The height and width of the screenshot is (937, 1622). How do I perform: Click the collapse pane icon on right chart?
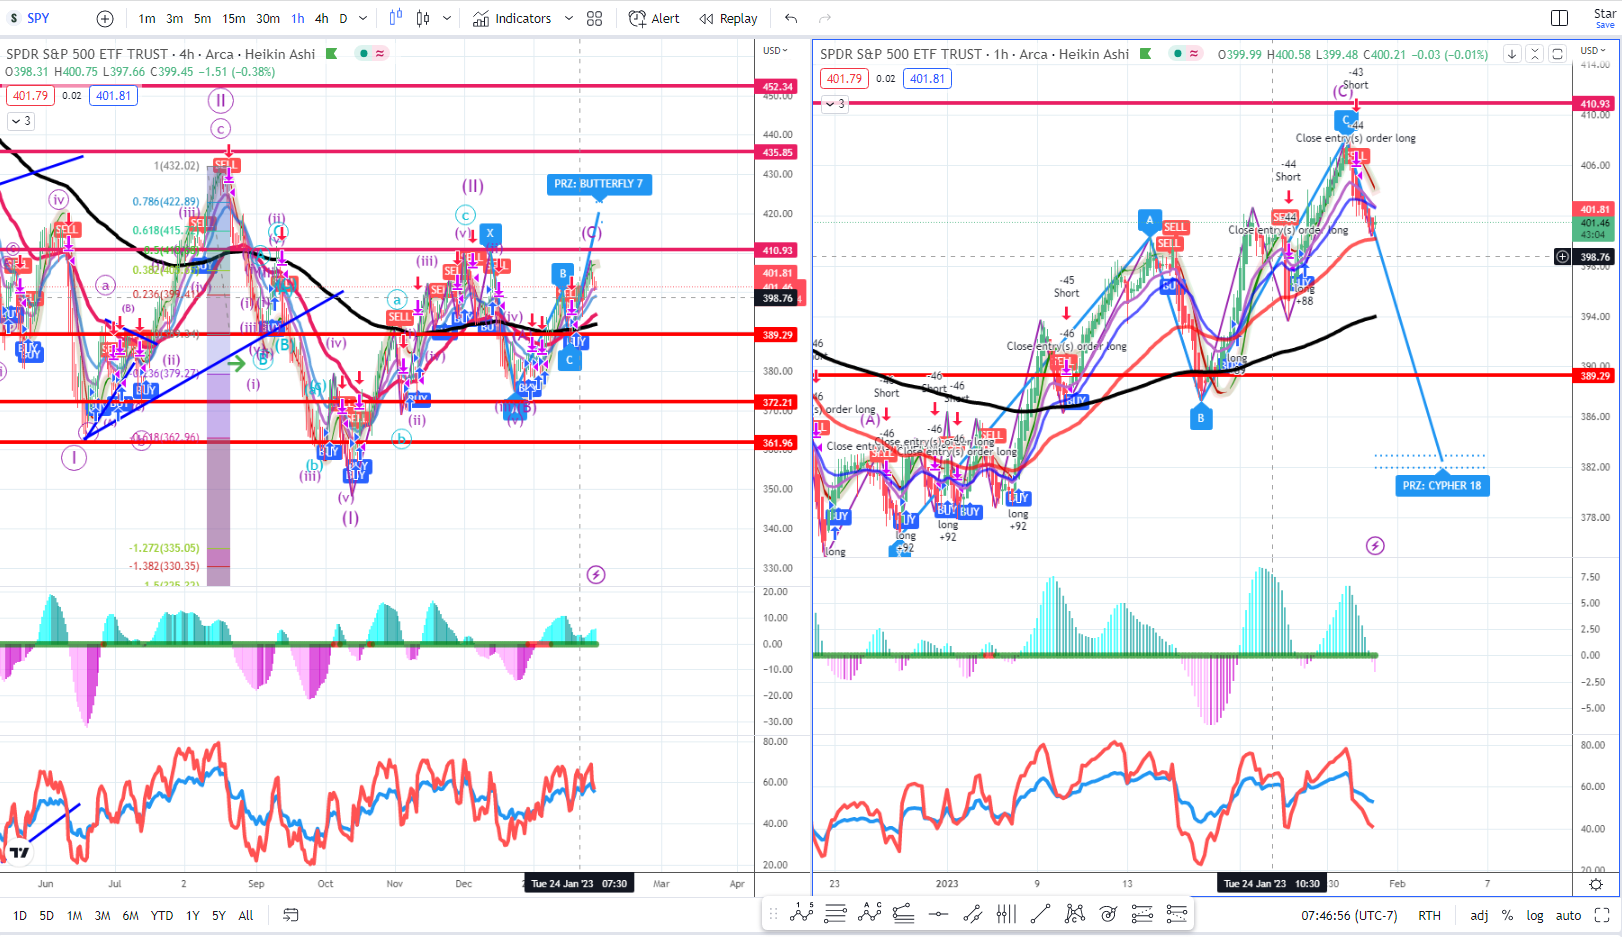pyautogui.click(x=1534, y=54)
